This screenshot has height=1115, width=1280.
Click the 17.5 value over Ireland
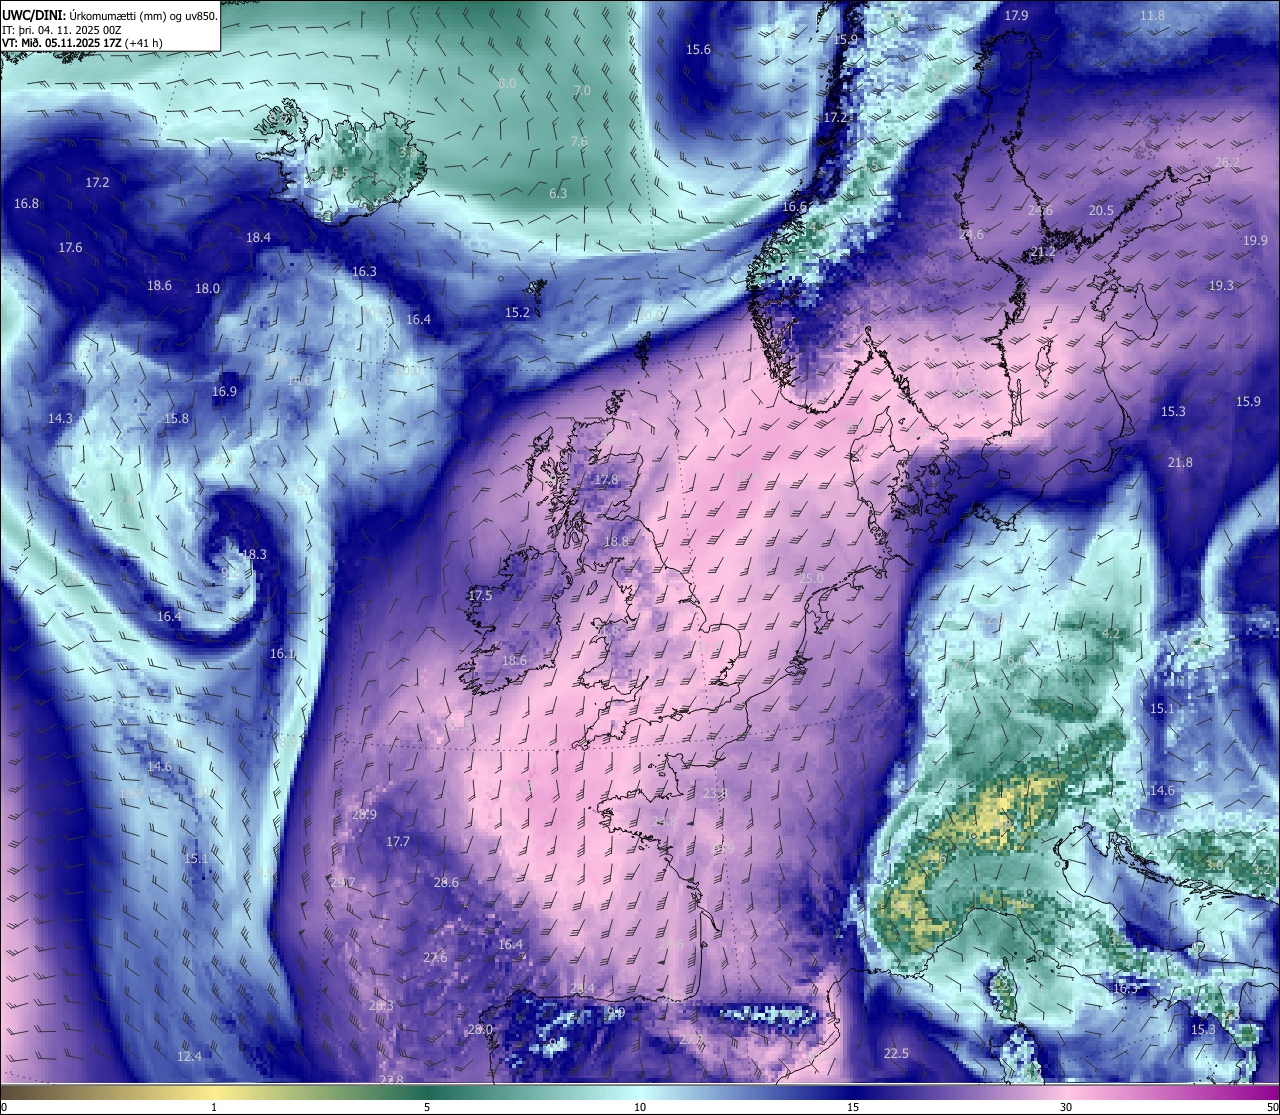(x=480, y=595)
